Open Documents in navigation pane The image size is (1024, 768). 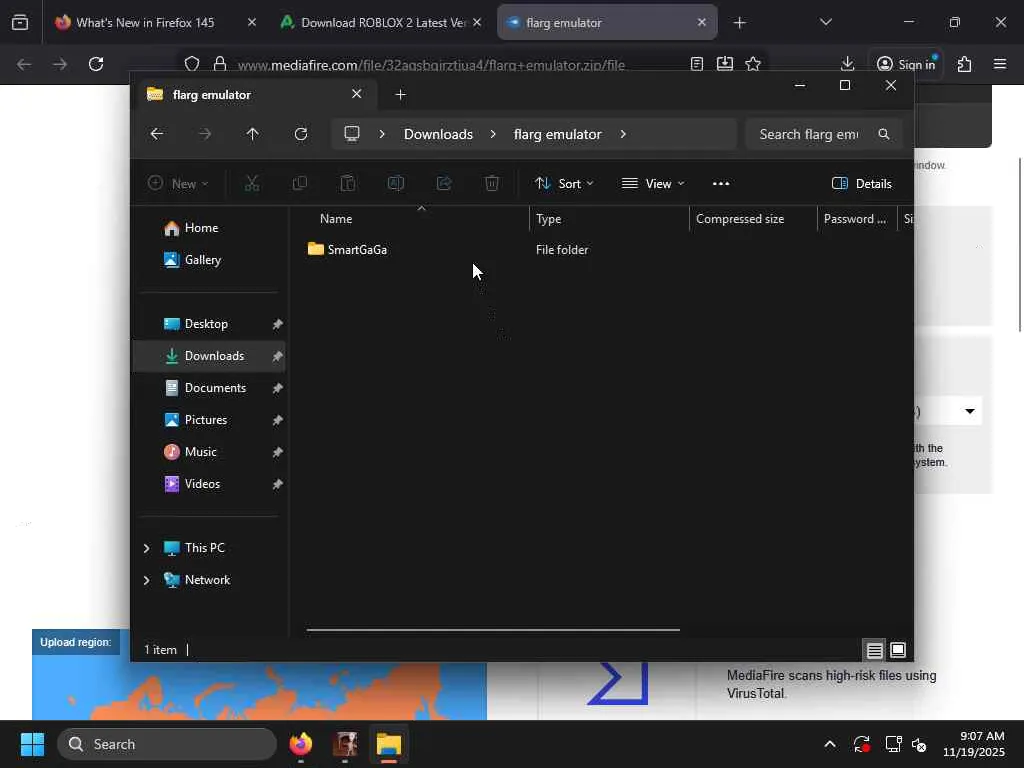(x=216, y=388)
